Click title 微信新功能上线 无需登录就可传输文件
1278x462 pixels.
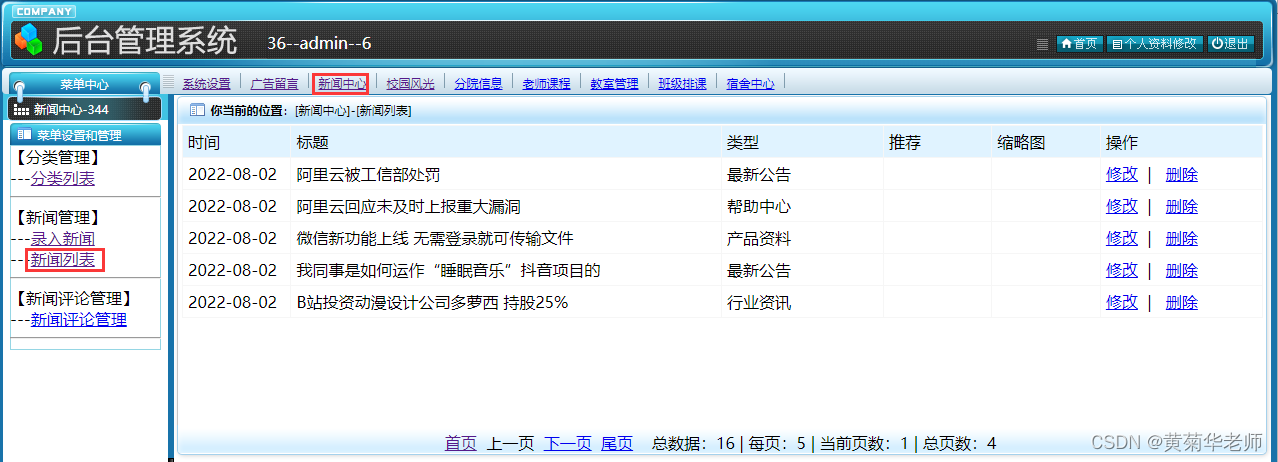(435, 238)
